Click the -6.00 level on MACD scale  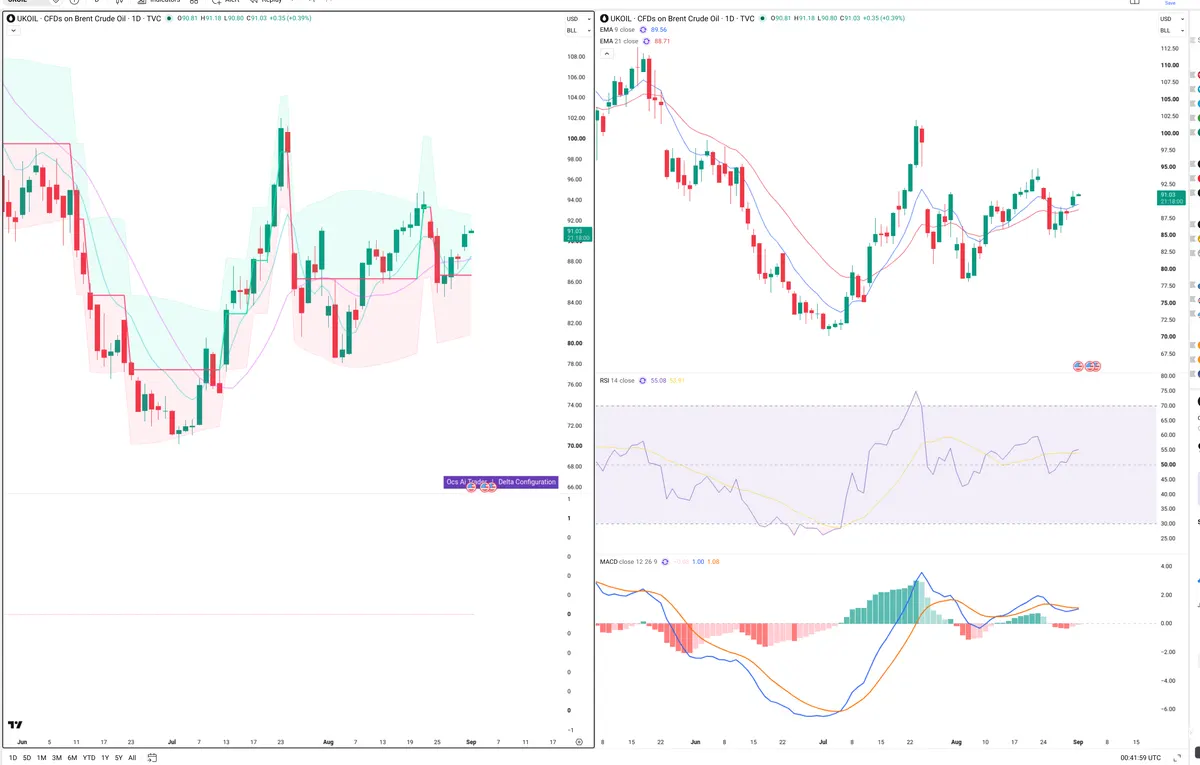[1167, 710]
